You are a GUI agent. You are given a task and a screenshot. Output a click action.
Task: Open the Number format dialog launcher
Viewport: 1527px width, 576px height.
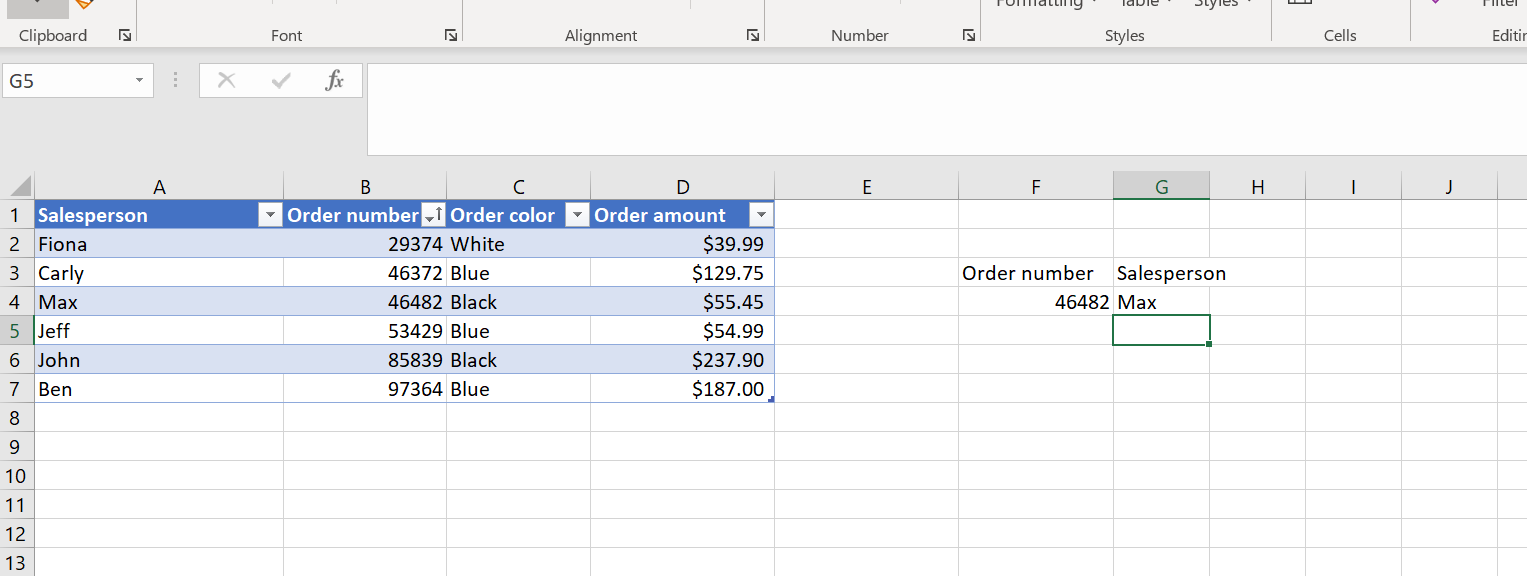968,36
